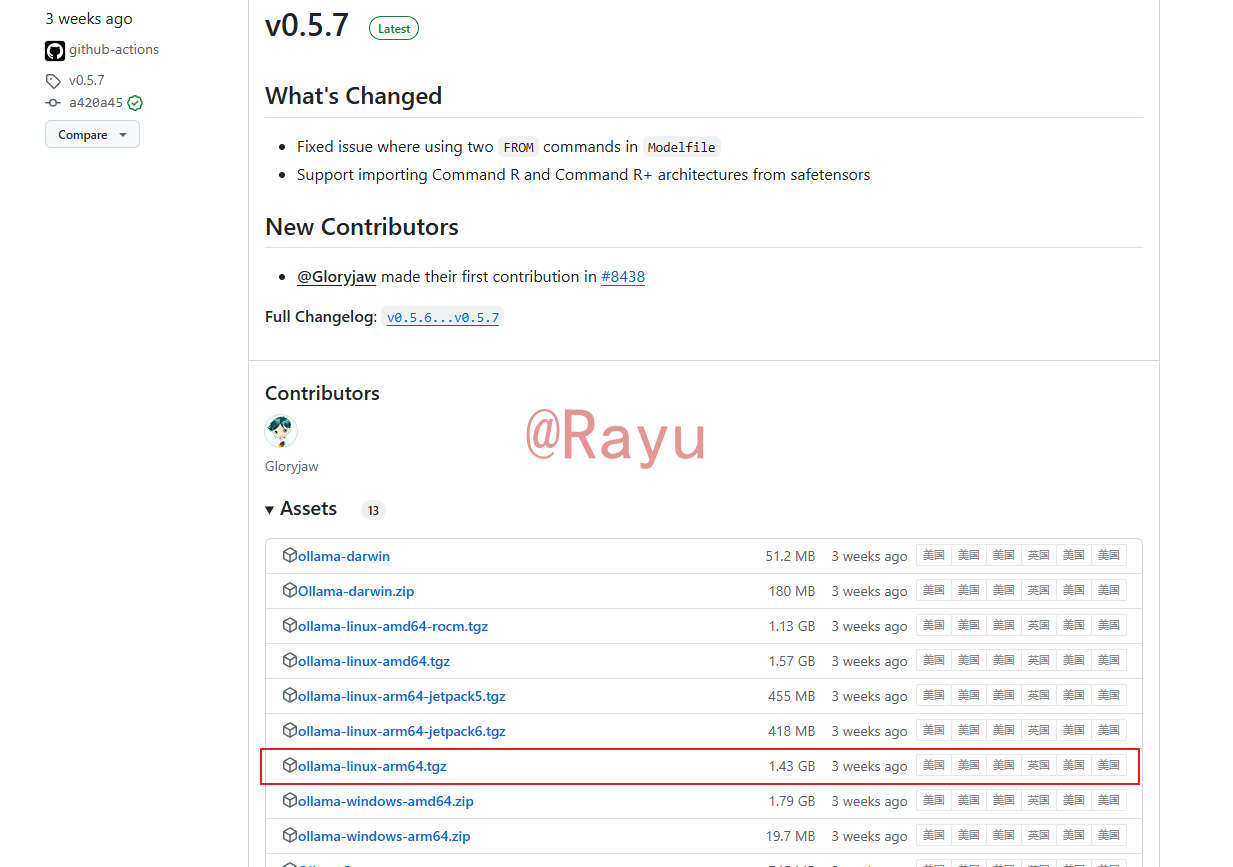Click the 1.43 GB size text

(792, 766)
